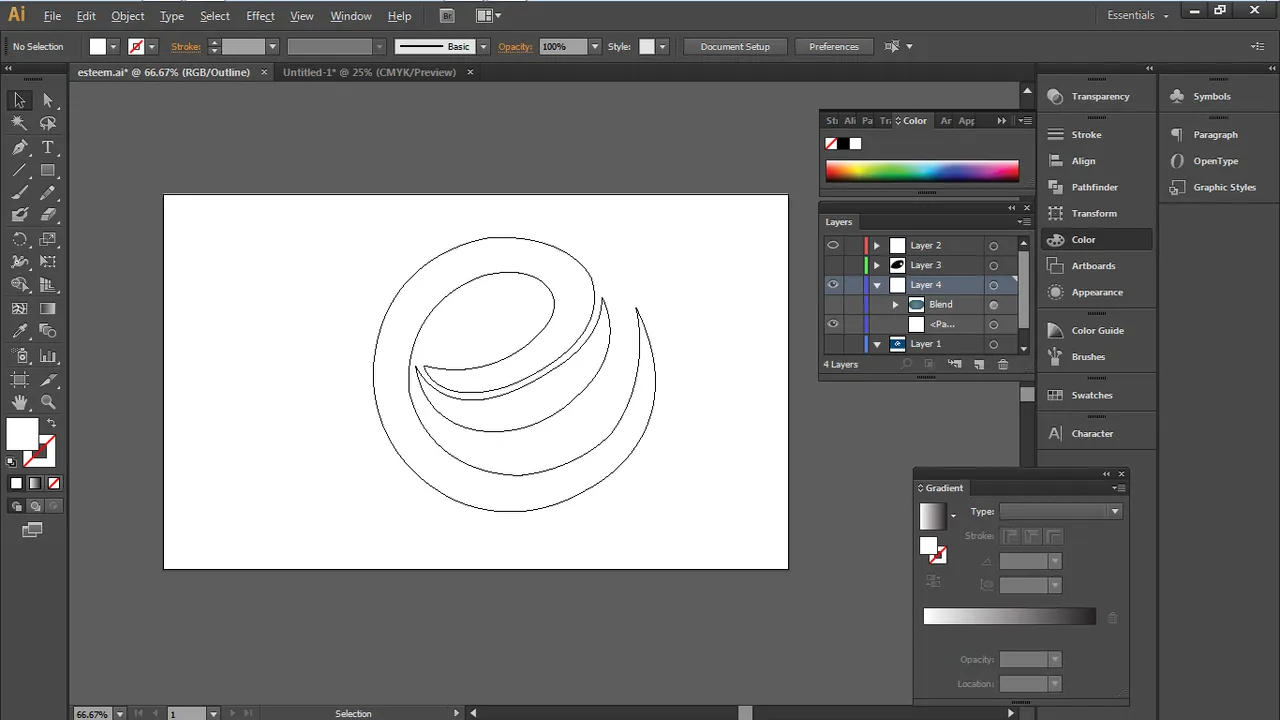Click the Preferences button
The image size is (1280, 720).
pyautogui.click(x=834, y=47)
